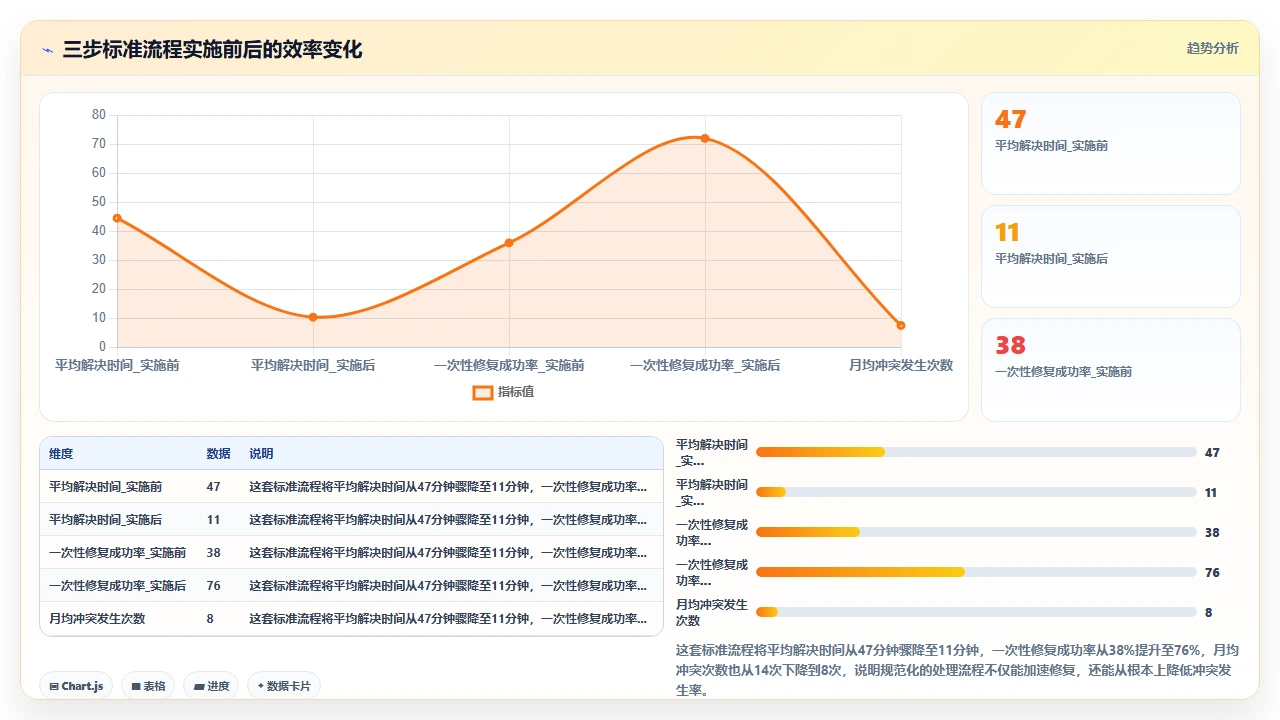Click the 数据 column header

[218, 454]
